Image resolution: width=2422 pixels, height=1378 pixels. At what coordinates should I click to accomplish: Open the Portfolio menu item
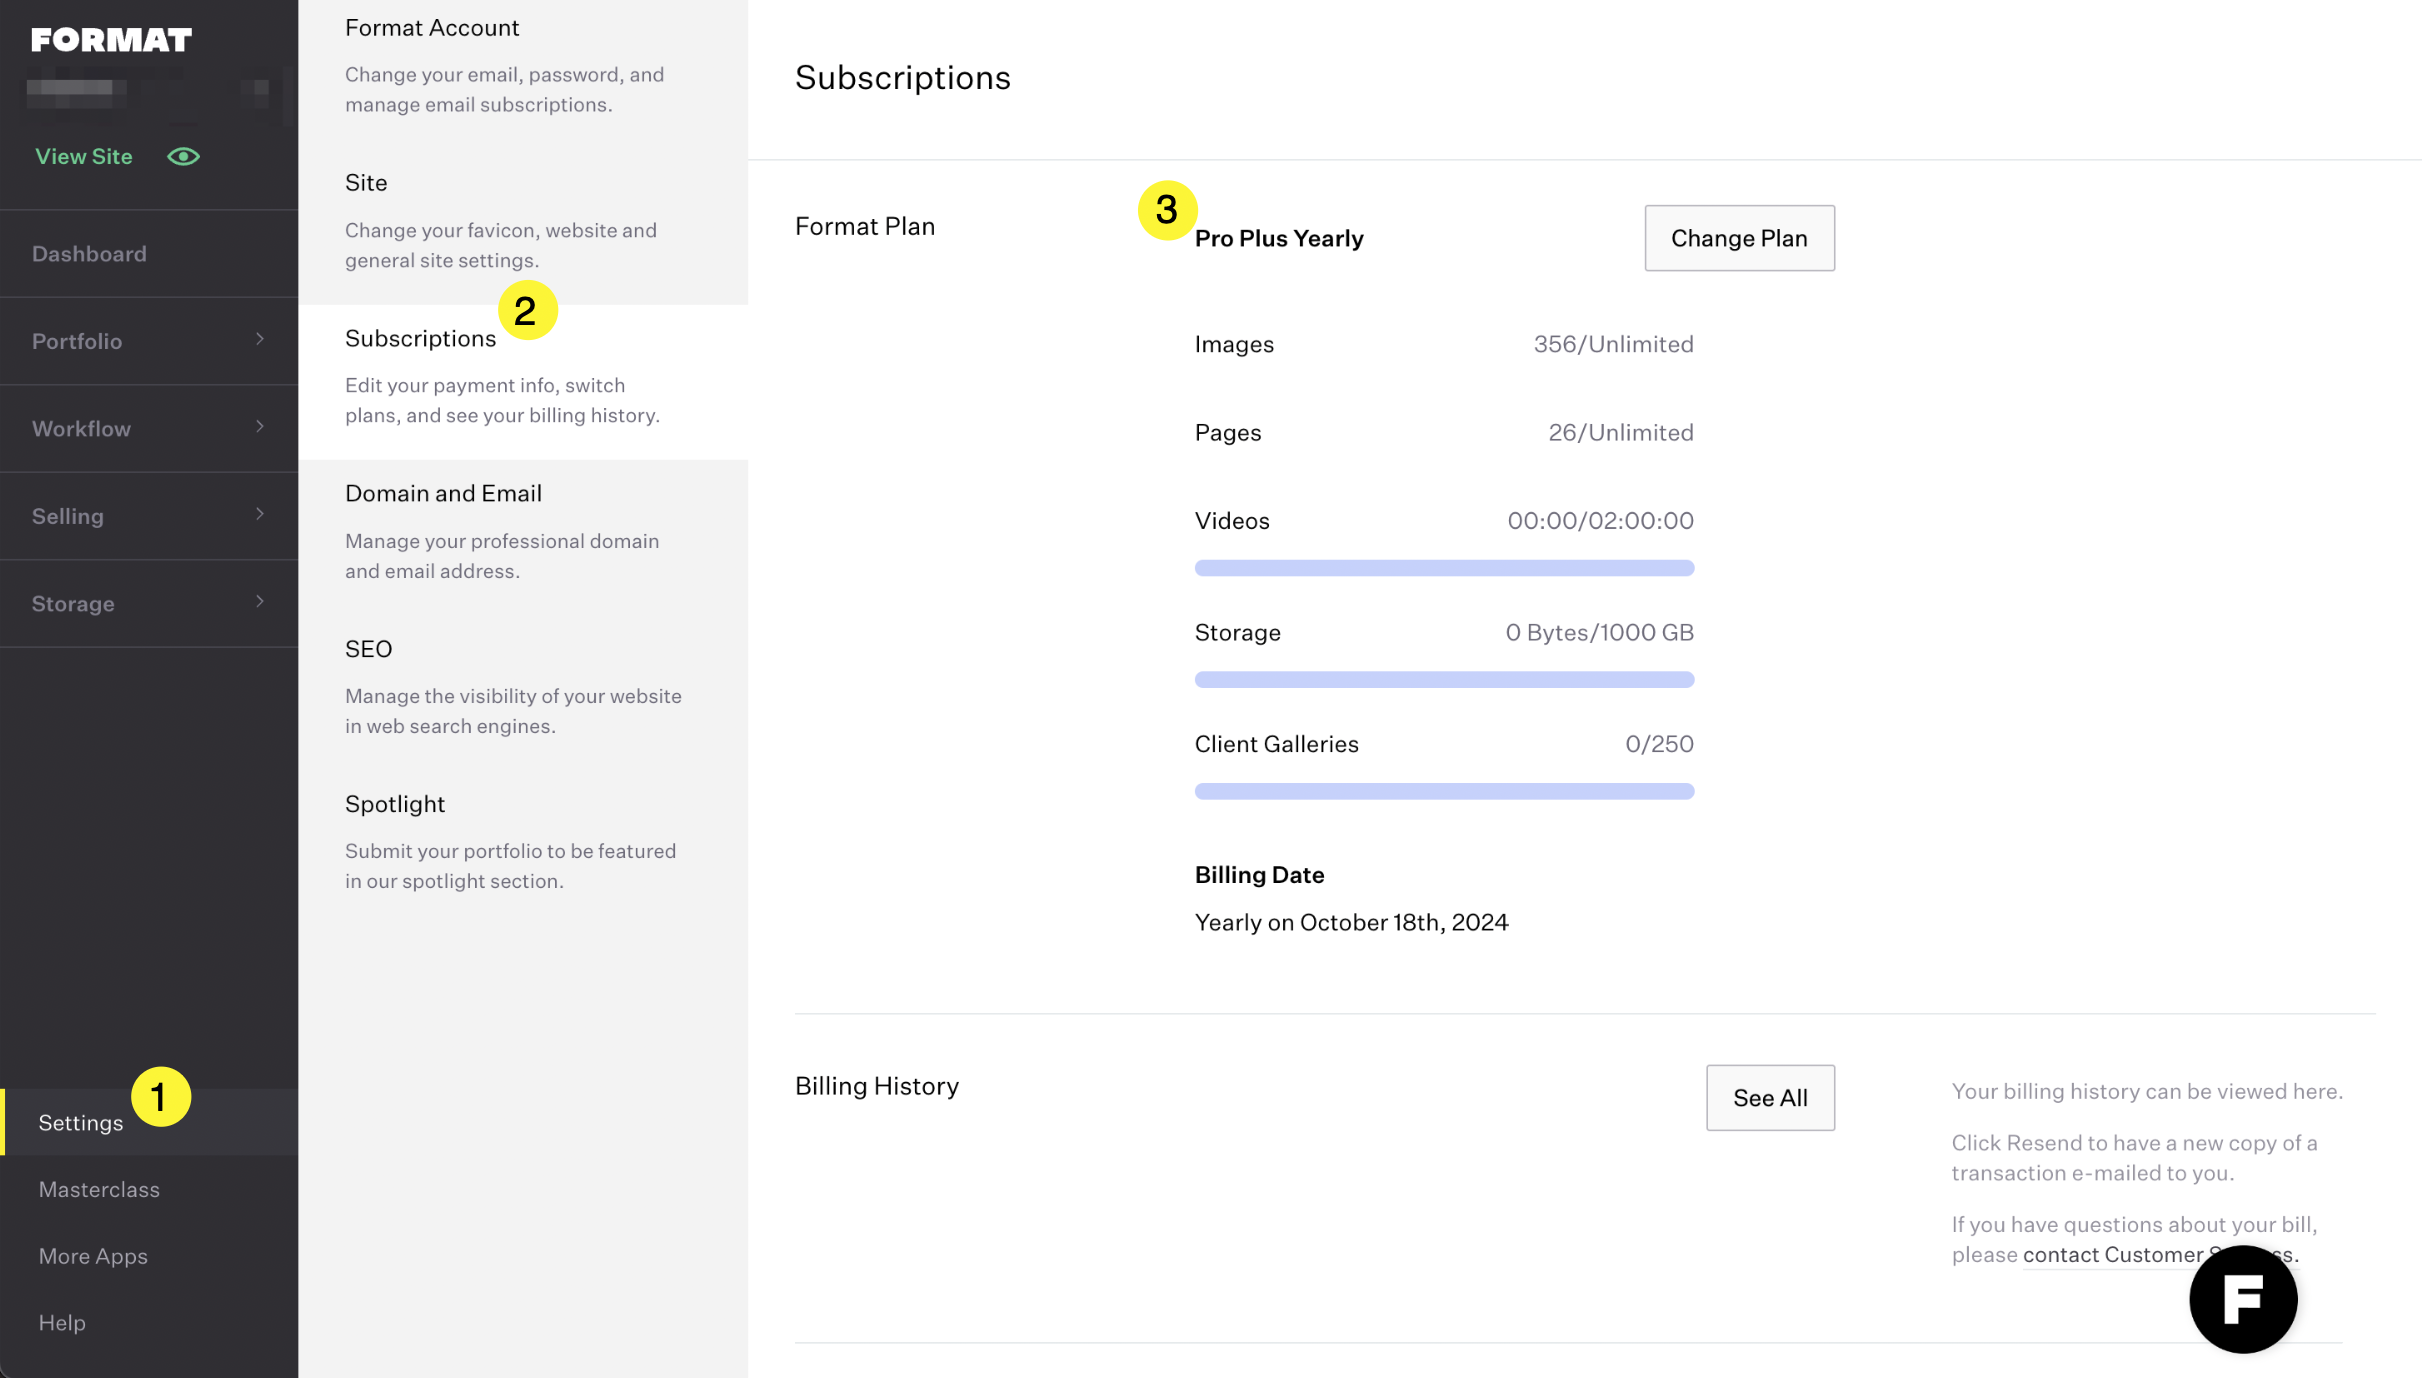pos(149,341)
